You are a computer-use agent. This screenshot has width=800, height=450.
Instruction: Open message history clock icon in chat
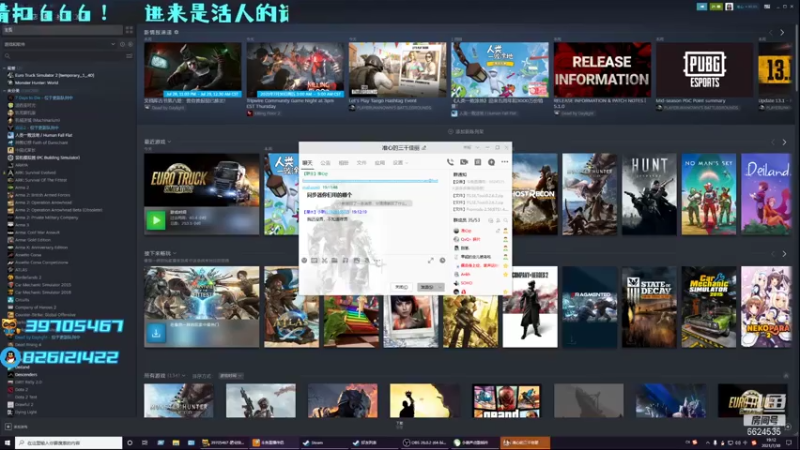[442, 261]
